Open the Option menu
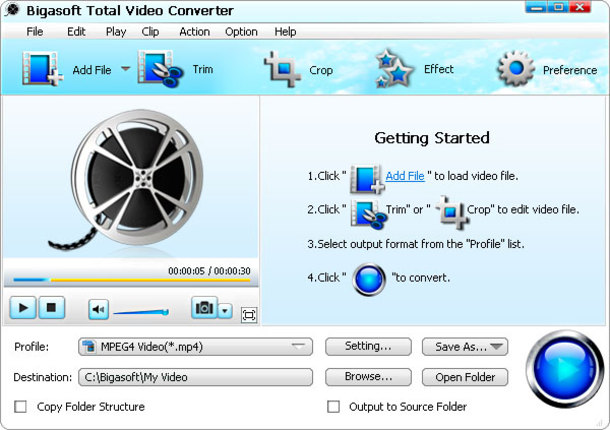Image resolution: width=610 pixels, height=430 pixels. click(241, 32)
